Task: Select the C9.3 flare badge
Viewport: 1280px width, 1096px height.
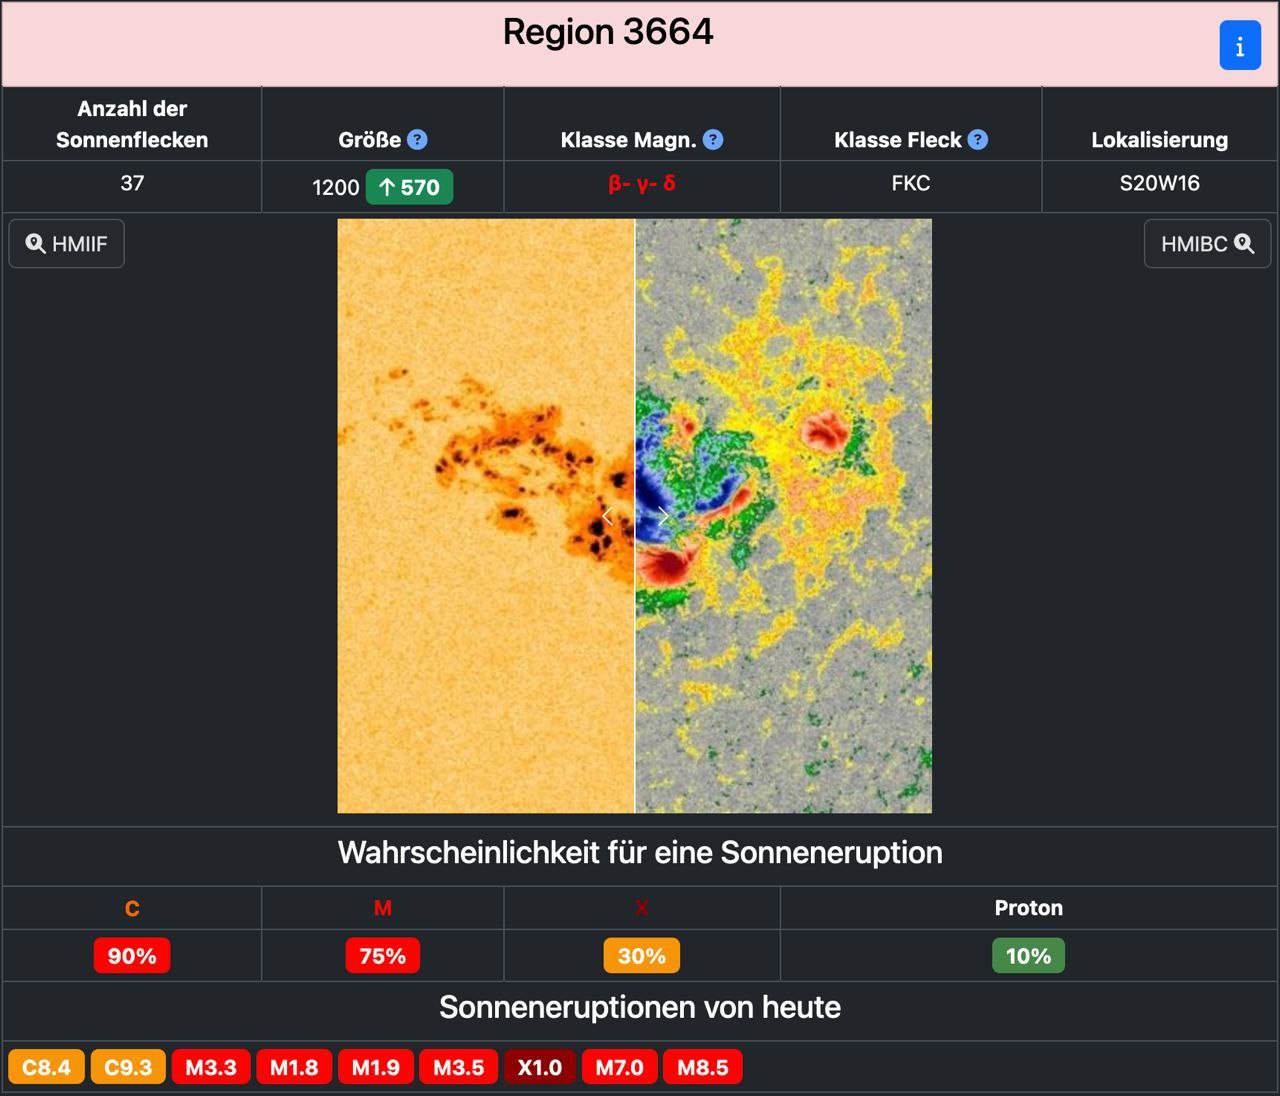Action: 128,1067
